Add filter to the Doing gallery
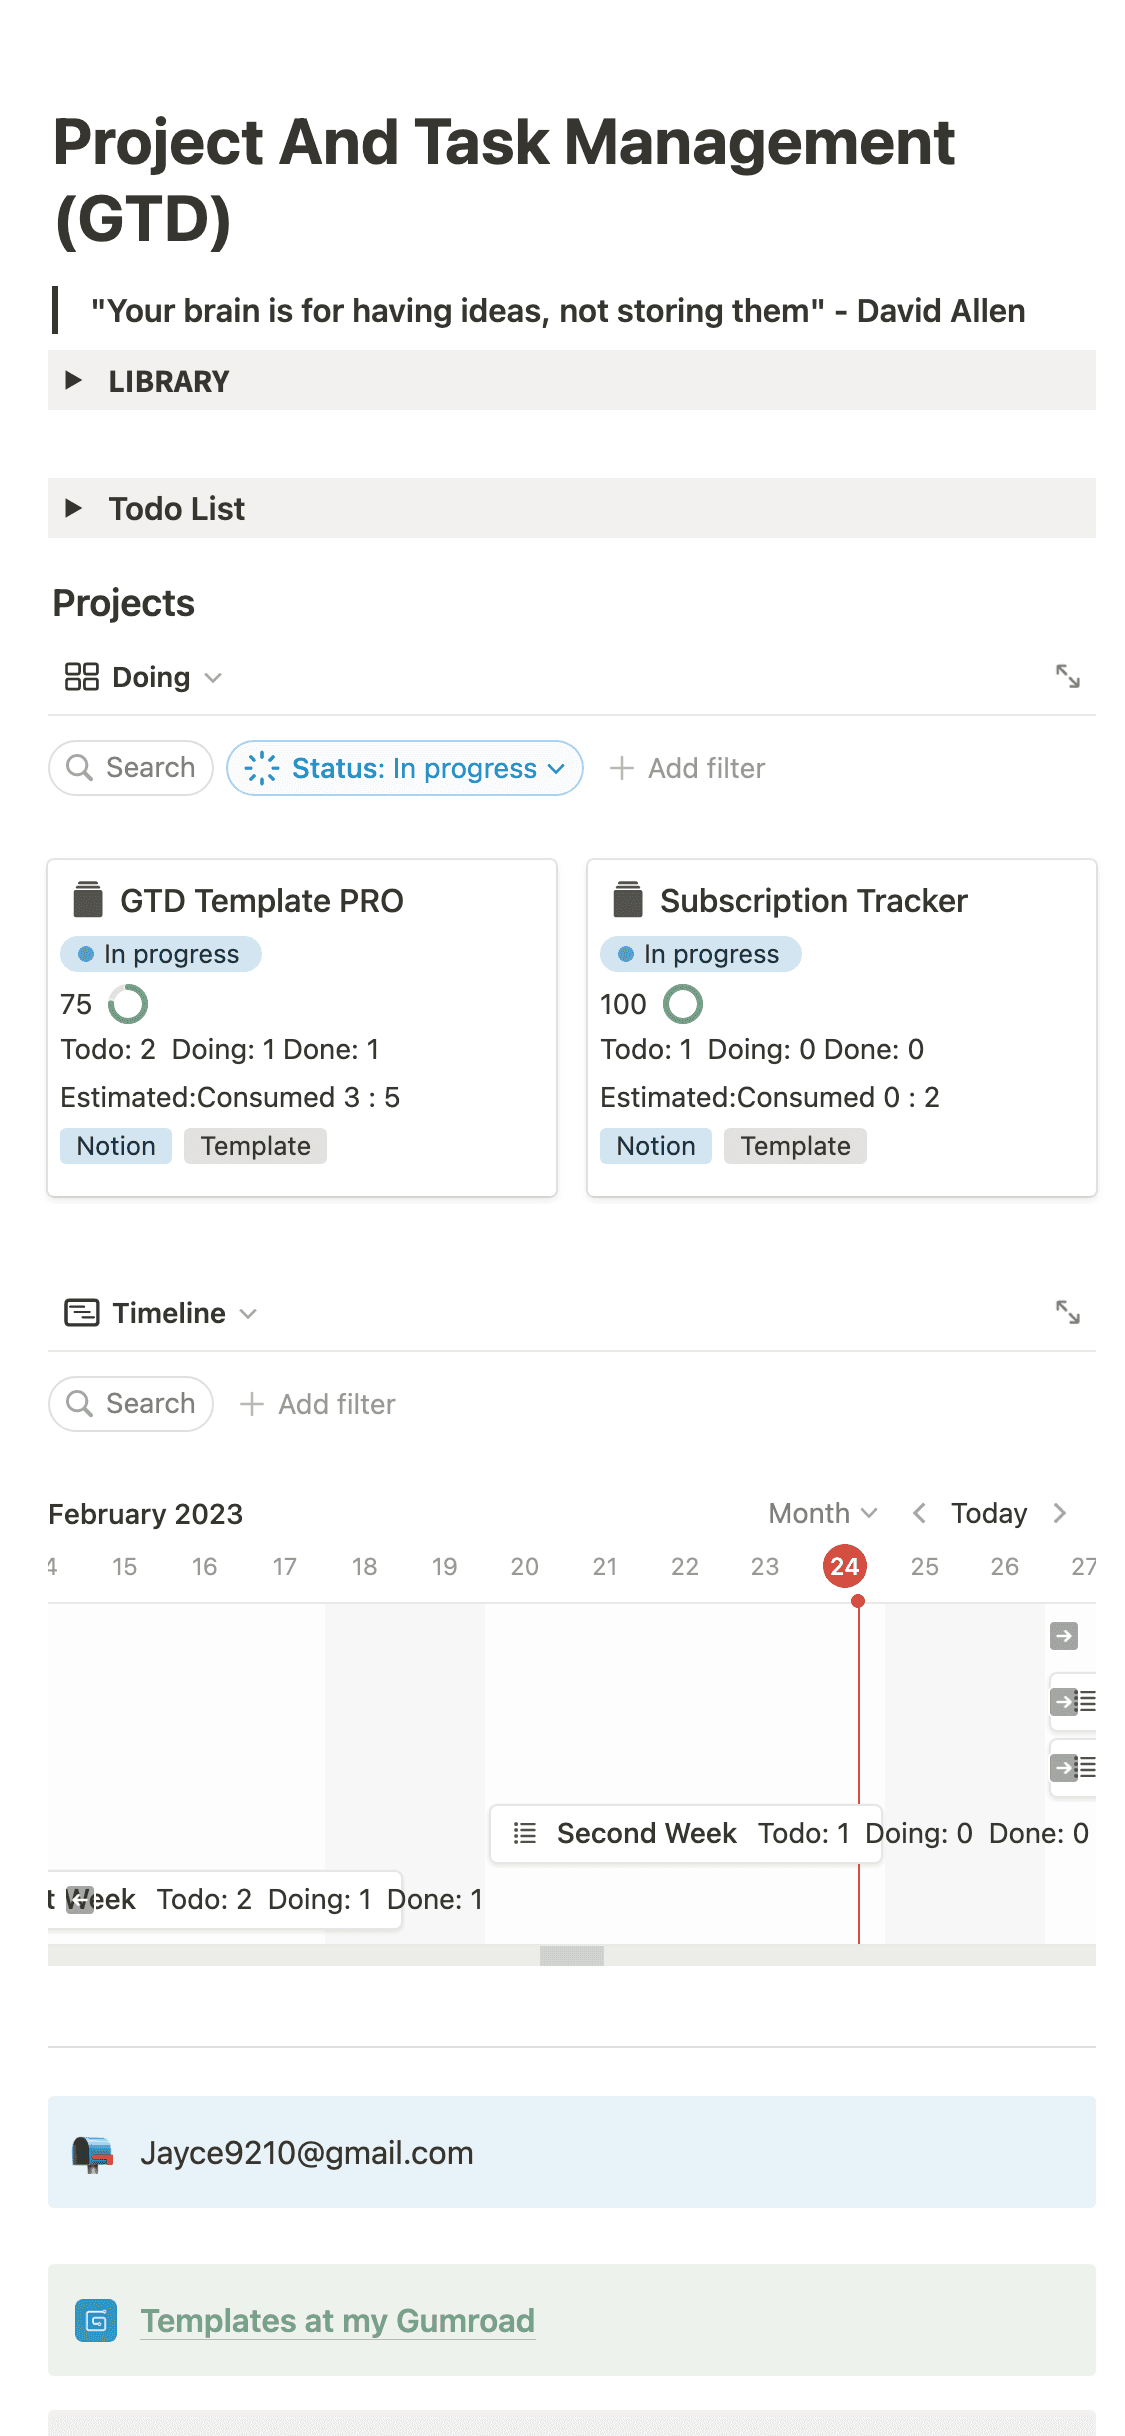Screen dimensions: 1125x2436 (x=687, y=768)
